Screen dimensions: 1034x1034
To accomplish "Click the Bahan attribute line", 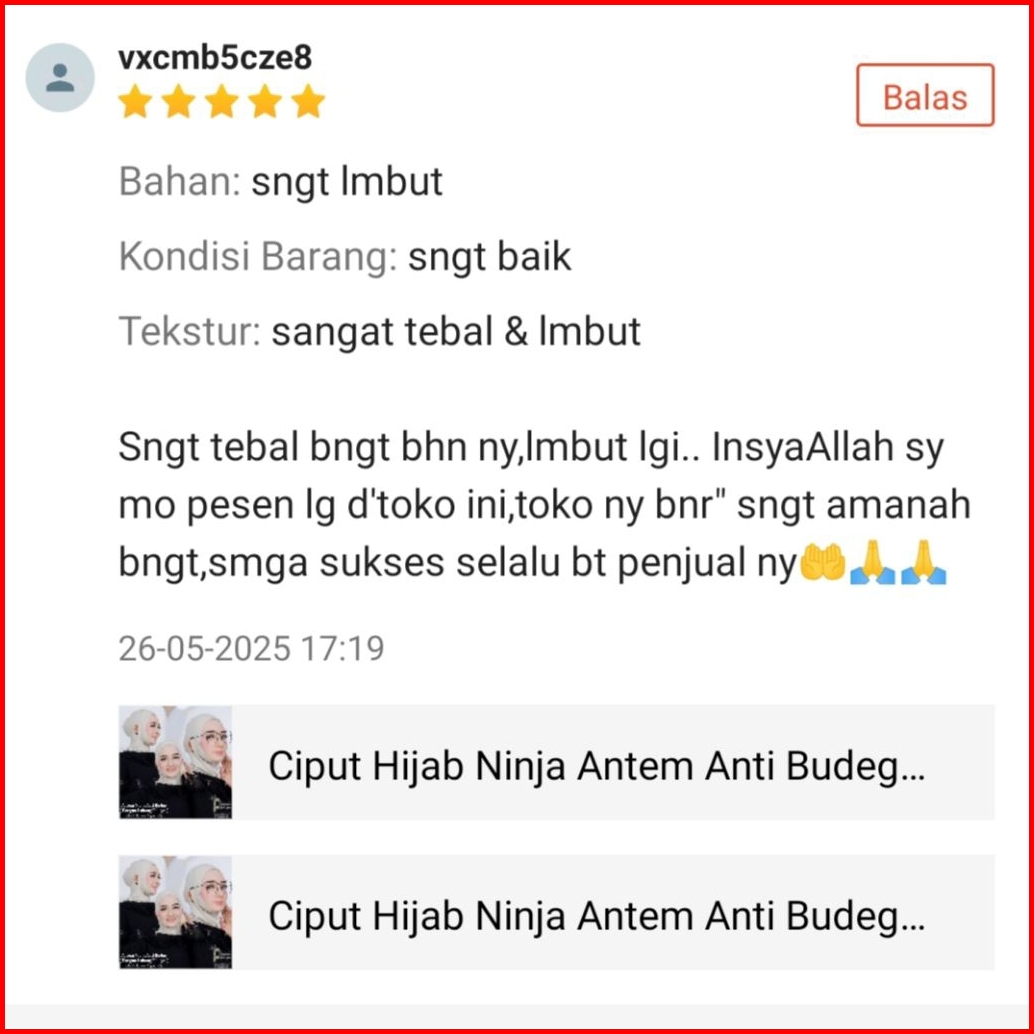I will [280, 181].
